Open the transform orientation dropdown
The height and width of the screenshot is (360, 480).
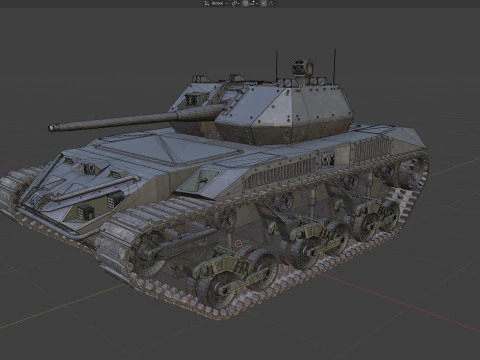pos(216,3)
